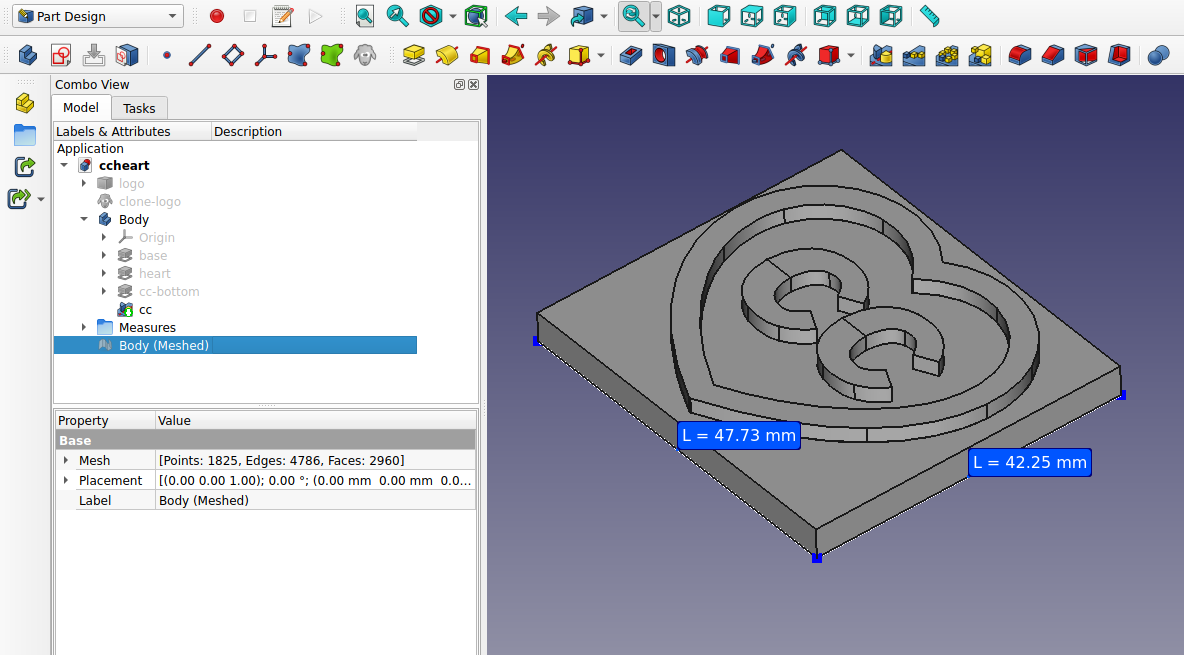The image size is (1184, 655).
Task: Toggle the bounding box display
Action: [x=476, y=16]
